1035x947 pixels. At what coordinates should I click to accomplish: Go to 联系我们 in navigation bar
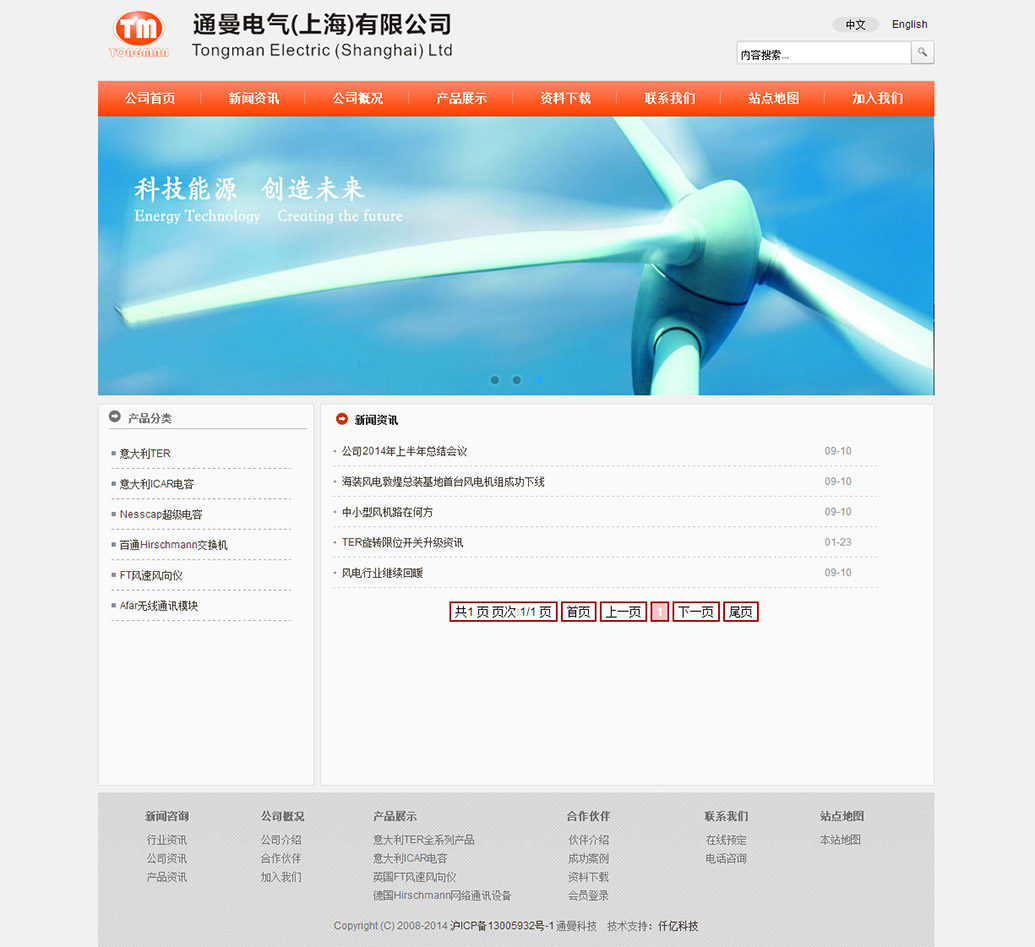tap(669, 98)
